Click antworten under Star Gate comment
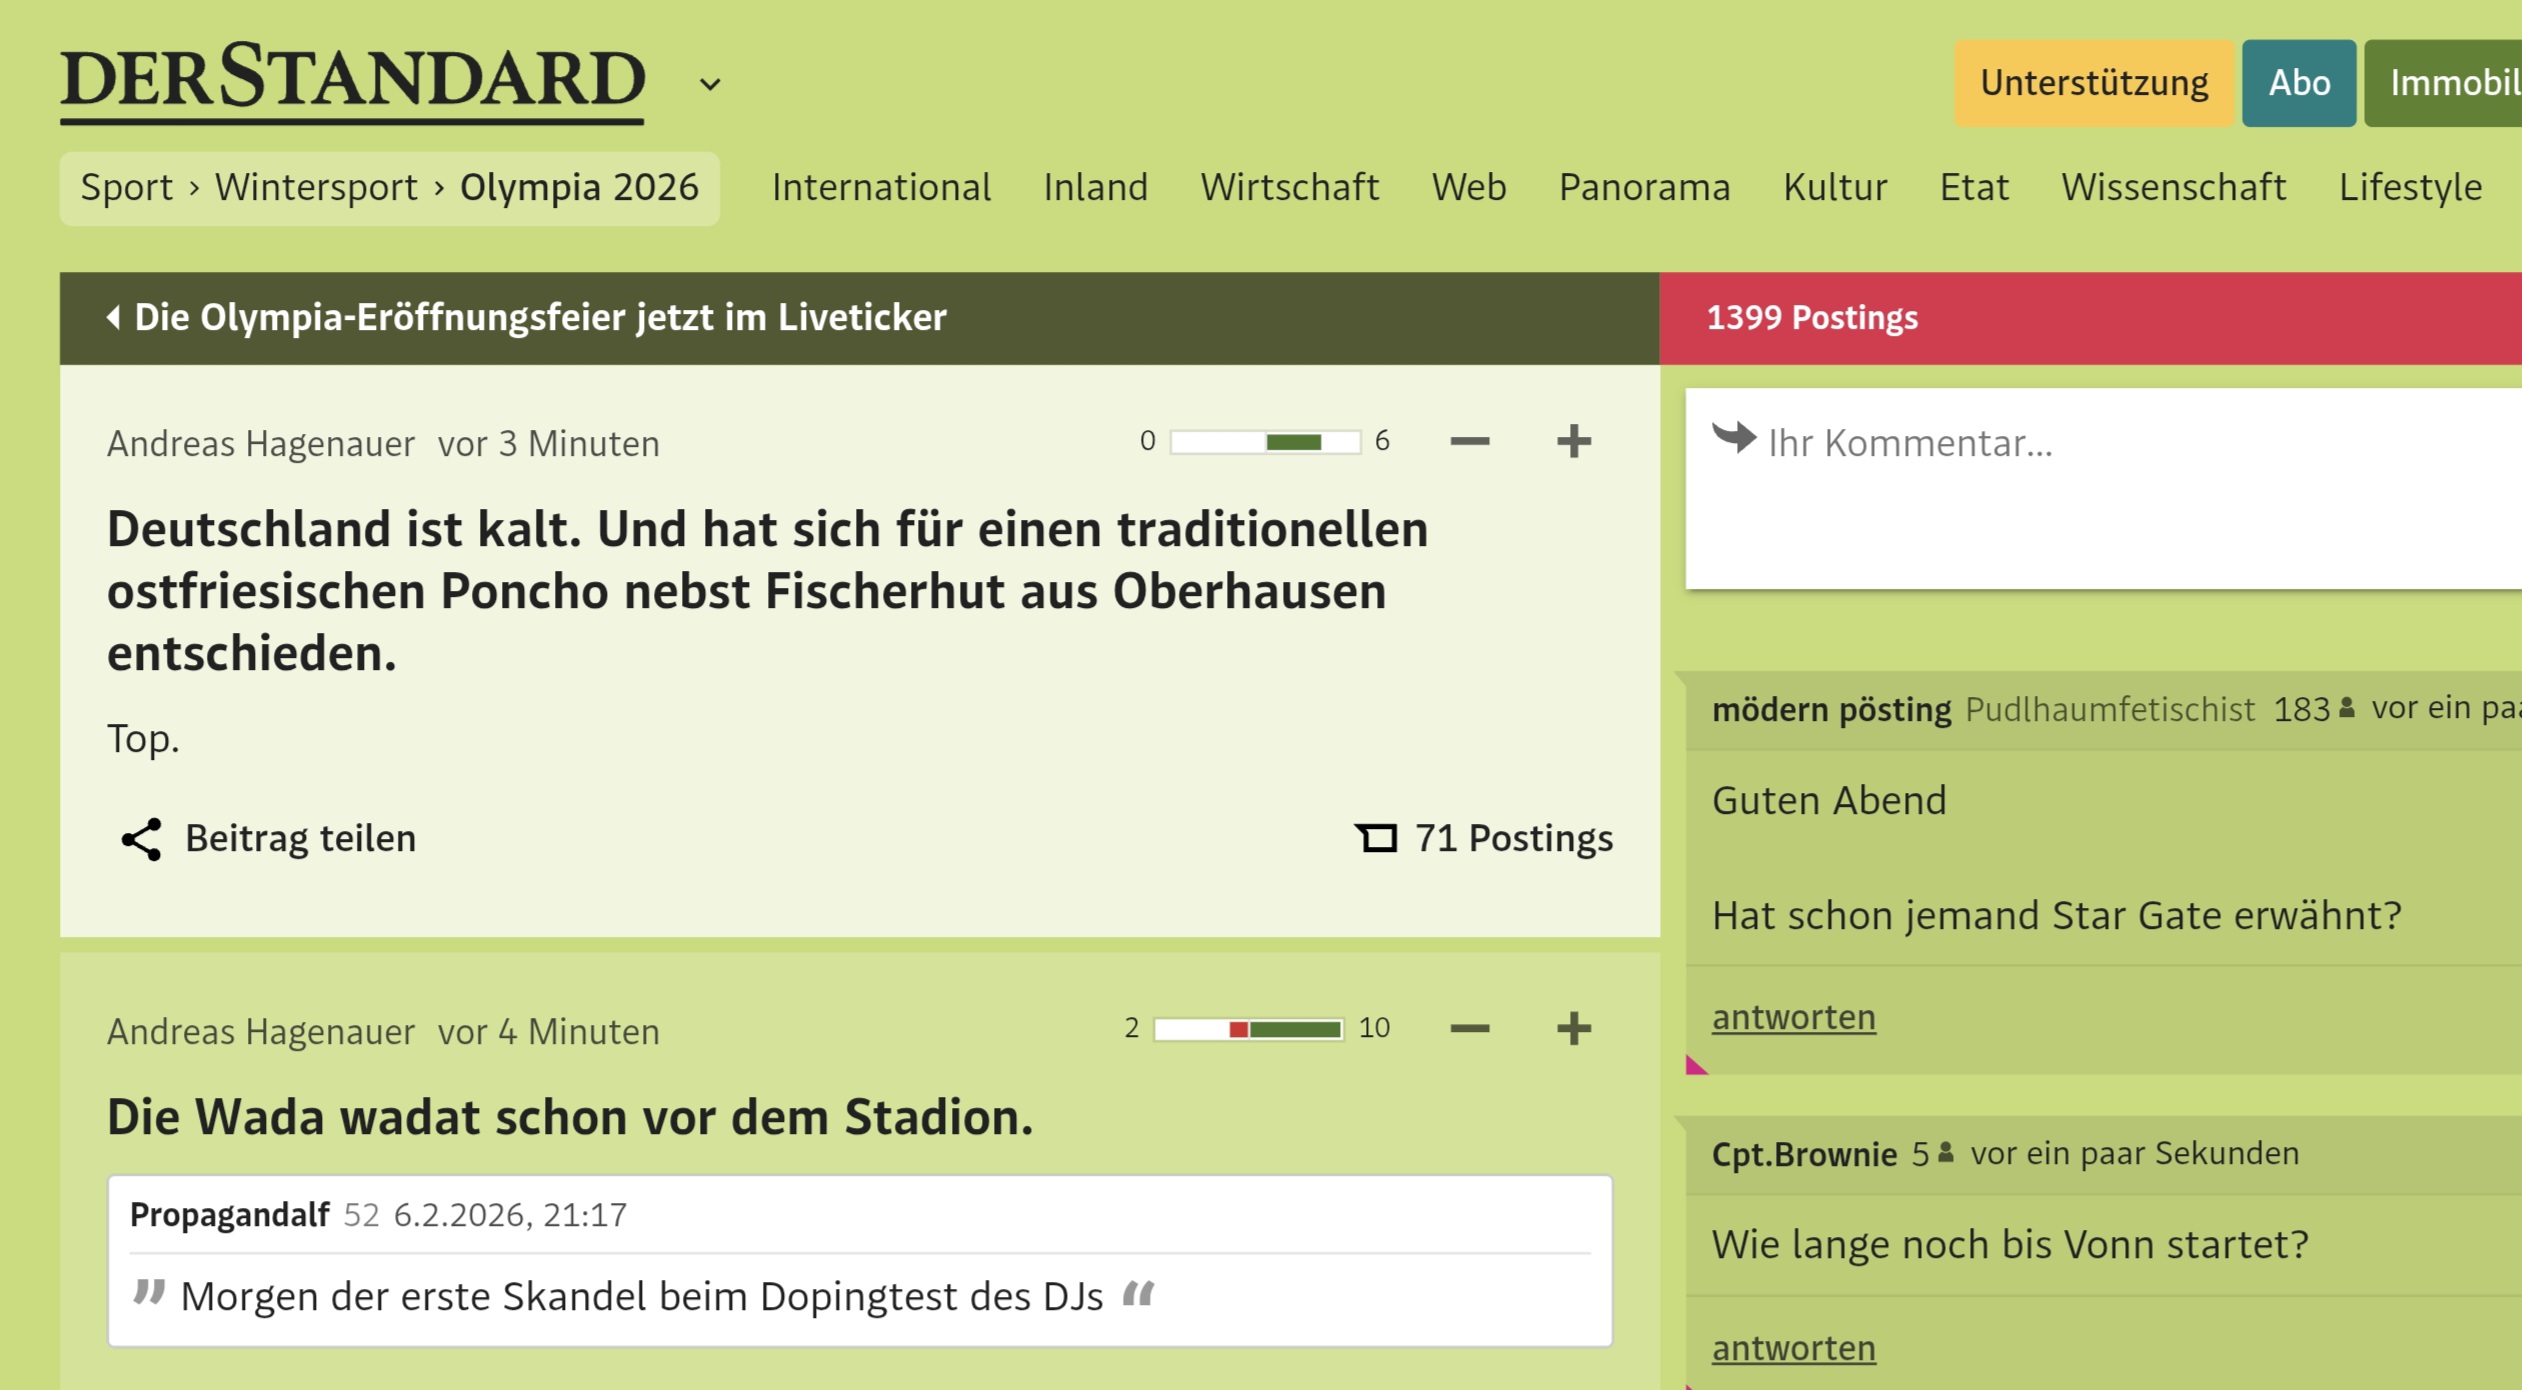Viewport: 2522px width, 1390px height. 1793,1017
